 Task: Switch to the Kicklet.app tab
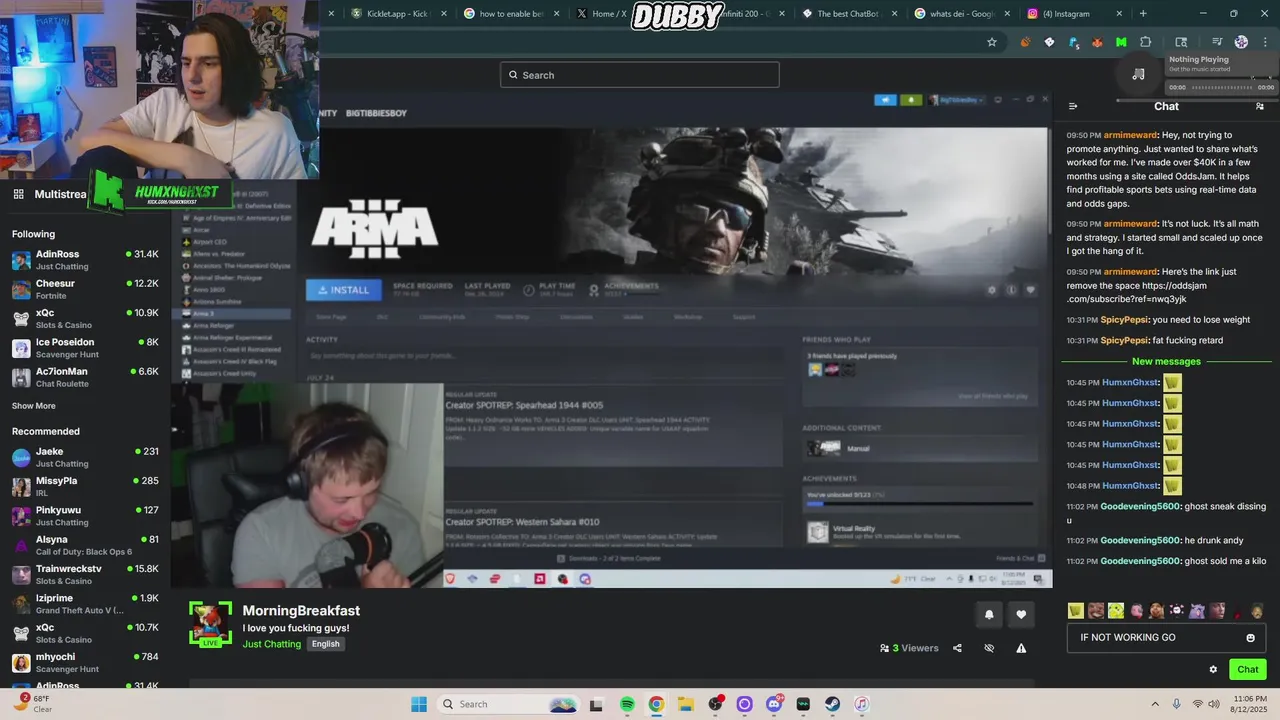coord(395,14)
